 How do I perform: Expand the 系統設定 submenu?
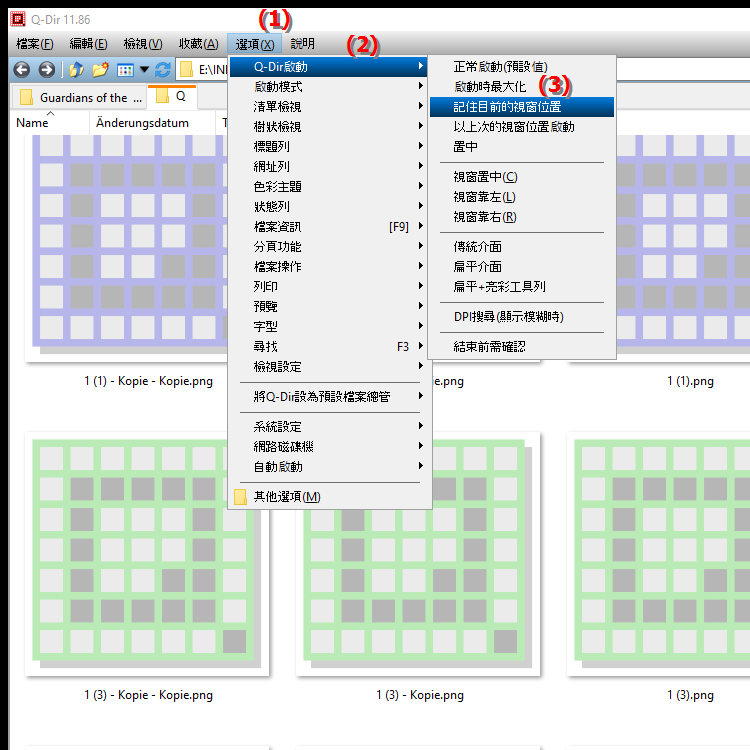click(x=329, y=427)
